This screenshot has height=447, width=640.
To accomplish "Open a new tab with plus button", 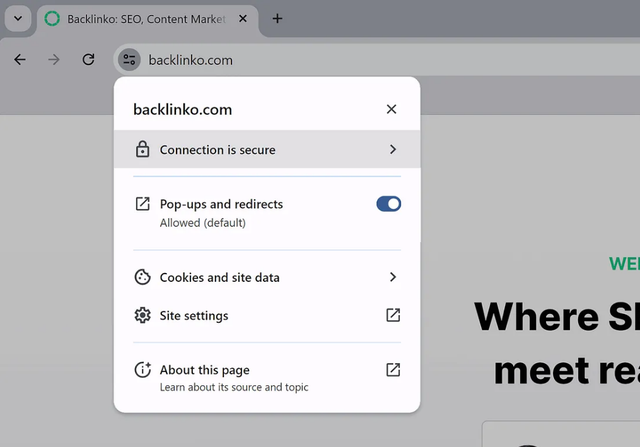I will pyautogui.click(x=278, y=19).
